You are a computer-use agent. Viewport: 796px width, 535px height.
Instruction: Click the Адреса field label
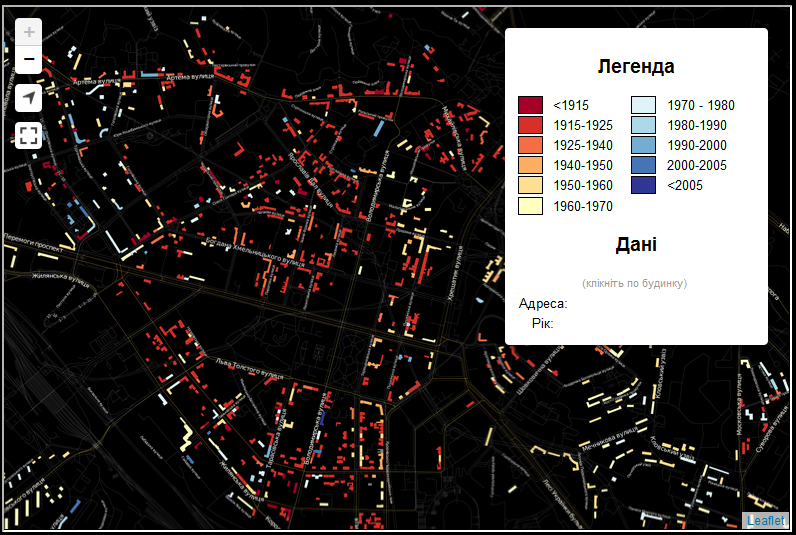tap(543, 303)
